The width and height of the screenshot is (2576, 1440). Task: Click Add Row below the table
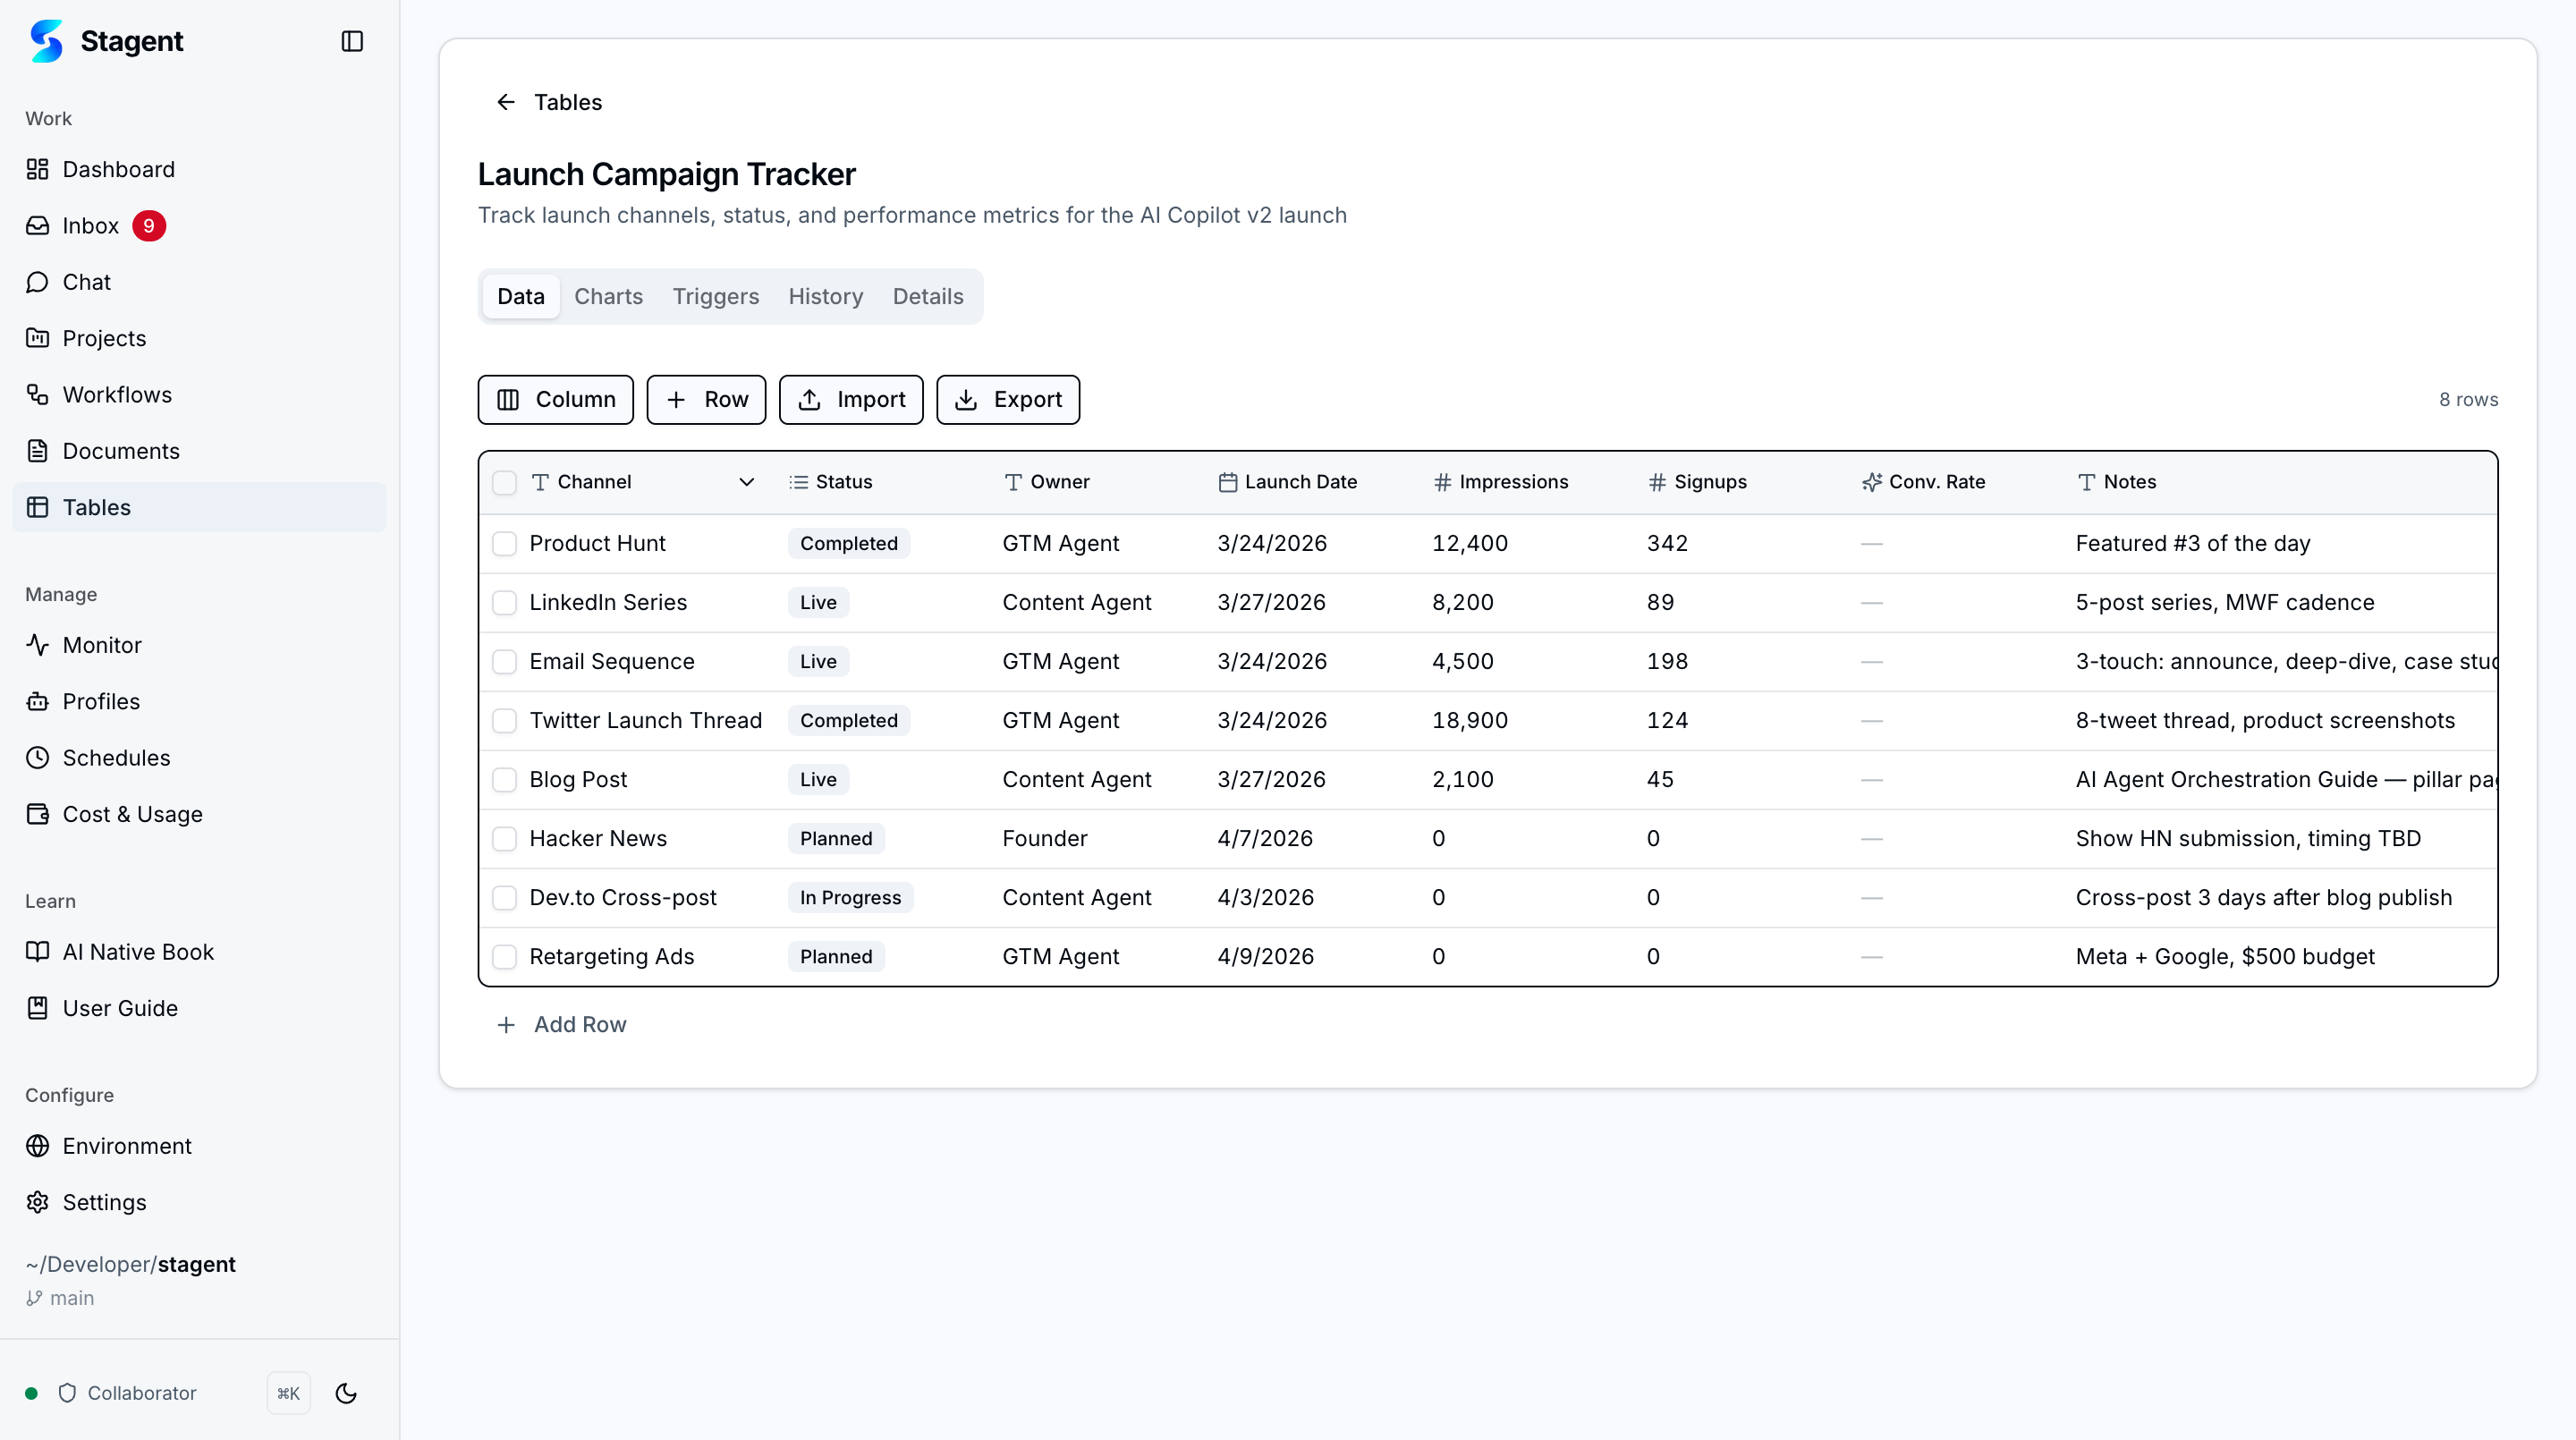click(563, 1024)
